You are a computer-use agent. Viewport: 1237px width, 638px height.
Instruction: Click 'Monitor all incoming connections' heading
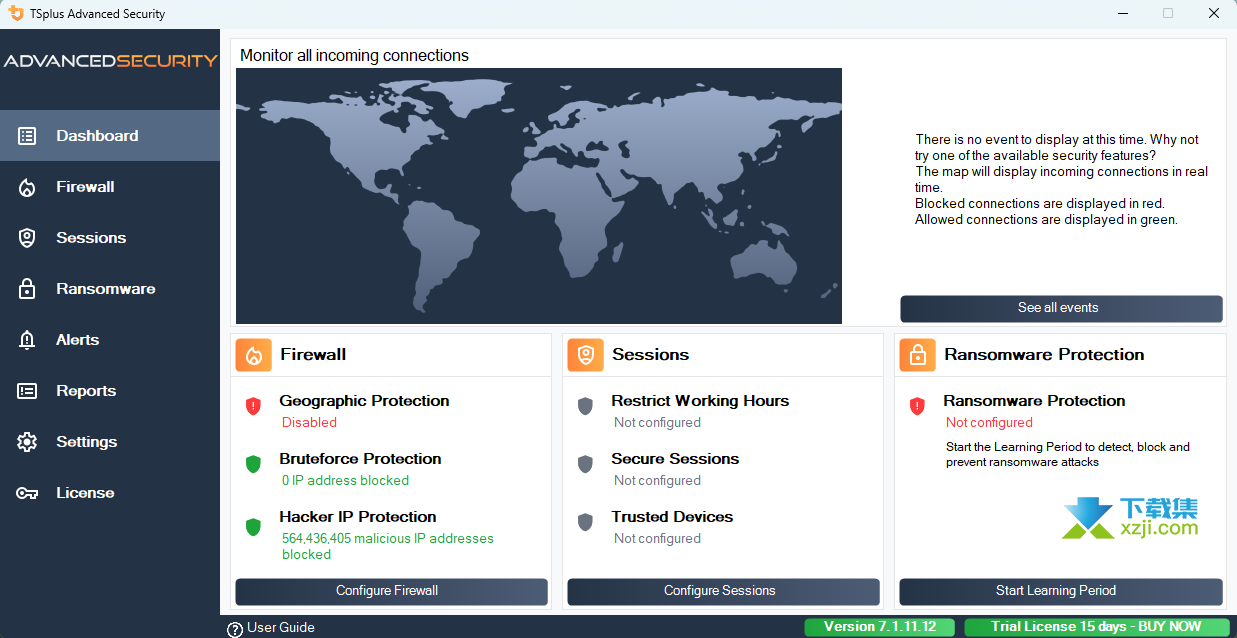point(354,56)
